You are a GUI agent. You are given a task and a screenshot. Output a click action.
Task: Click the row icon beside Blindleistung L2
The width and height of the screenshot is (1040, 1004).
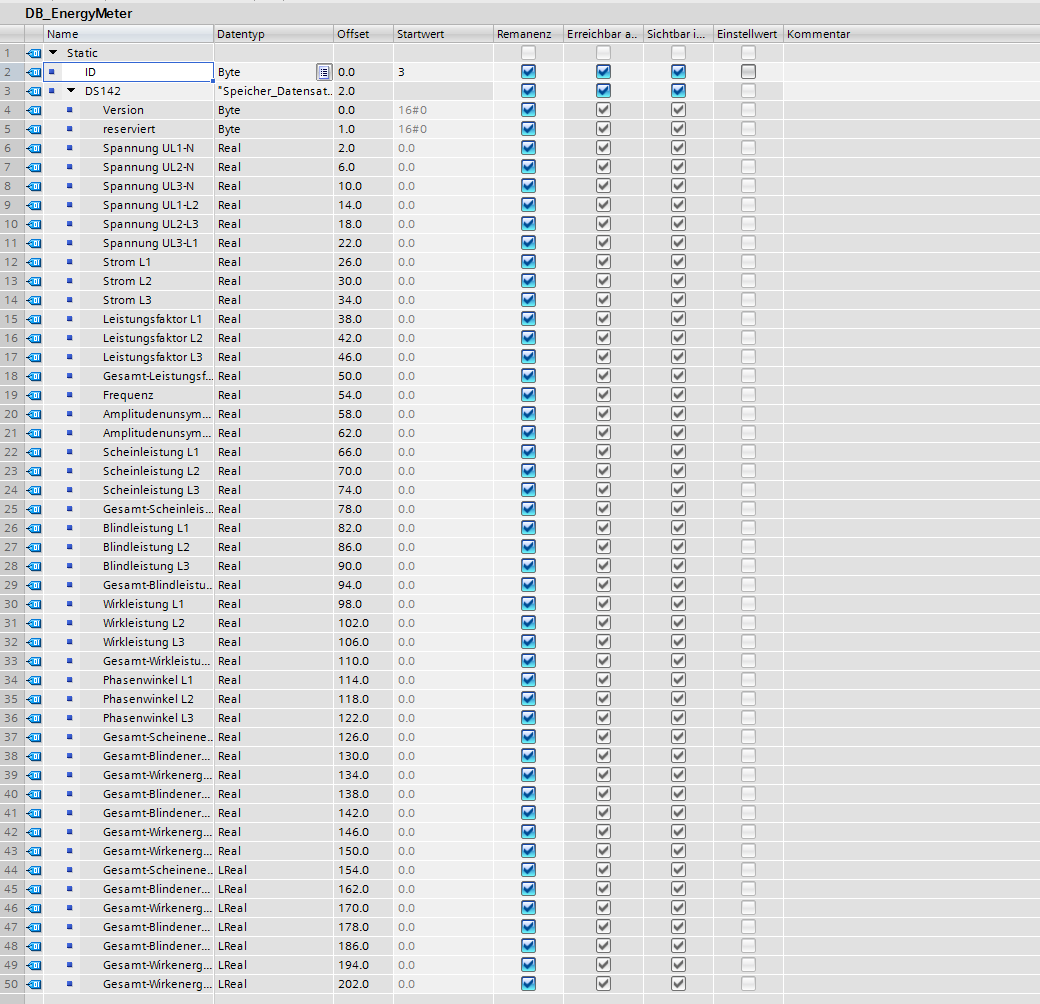coord(34,547)
